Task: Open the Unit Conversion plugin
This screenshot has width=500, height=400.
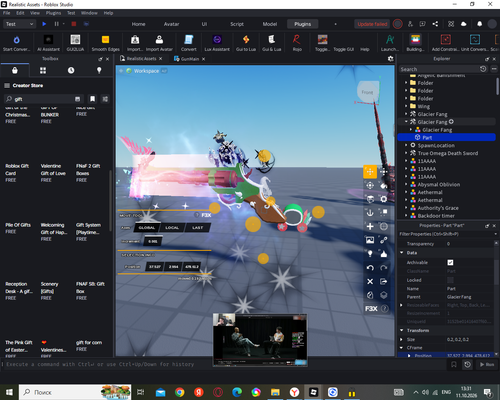Action: (475, 43)
